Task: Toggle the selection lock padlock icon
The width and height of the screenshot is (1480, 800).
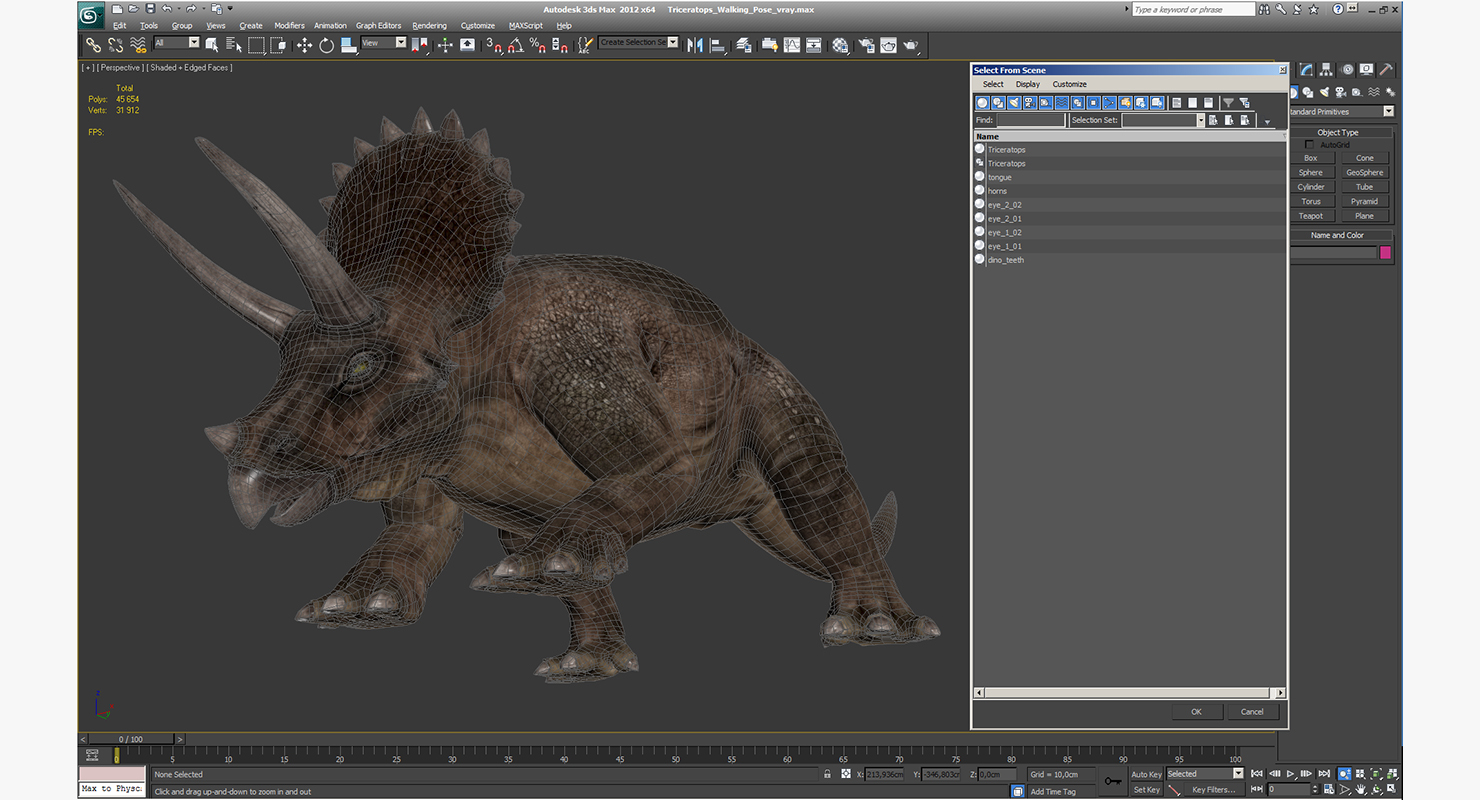Action: (827, 774)
